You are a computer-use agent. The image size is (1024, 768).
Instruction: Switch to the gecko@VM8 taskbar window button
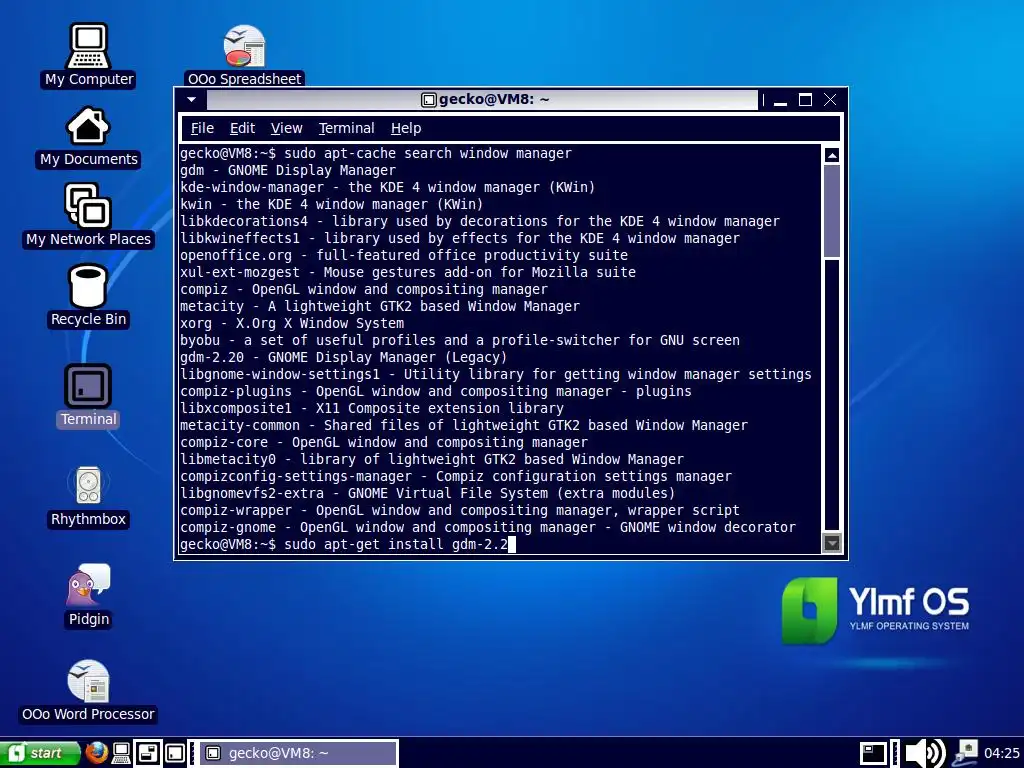[298, 753]
